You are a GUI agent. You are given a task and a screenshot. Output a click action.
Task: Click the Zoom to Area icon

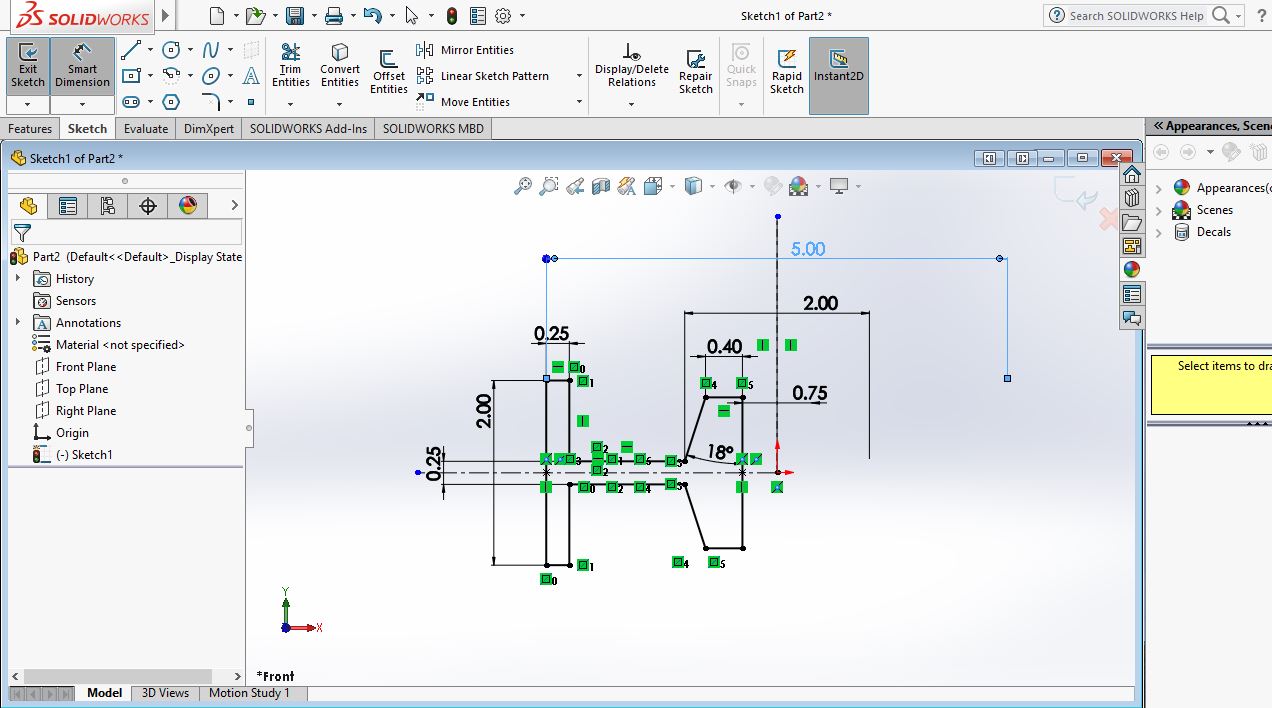[x=548, y=186]
